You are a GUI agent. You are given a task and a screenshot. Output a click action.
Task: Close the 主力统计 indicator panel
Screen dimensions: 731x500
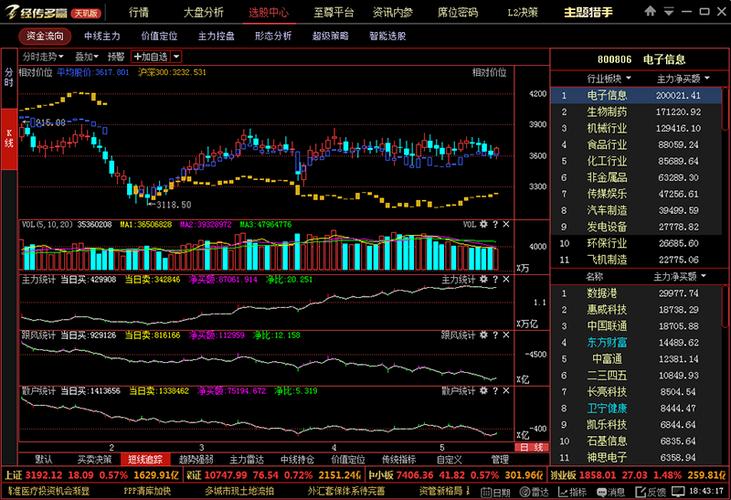[506, 279]
